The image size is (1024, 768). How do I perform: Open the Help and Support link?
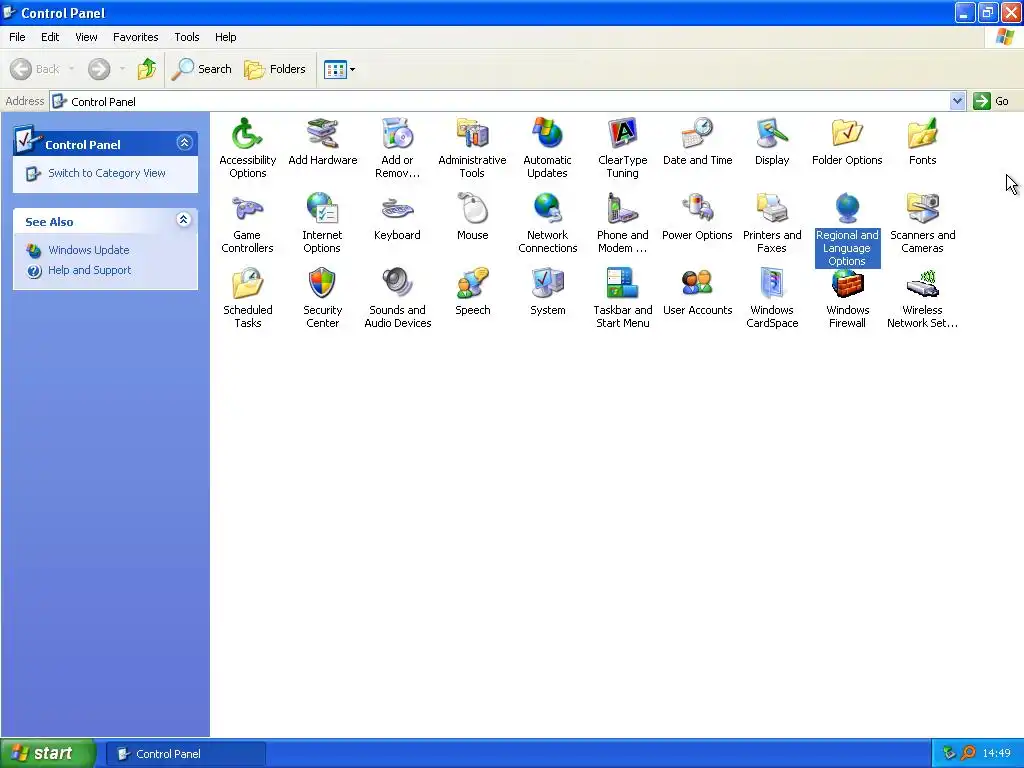pos(89,270)
